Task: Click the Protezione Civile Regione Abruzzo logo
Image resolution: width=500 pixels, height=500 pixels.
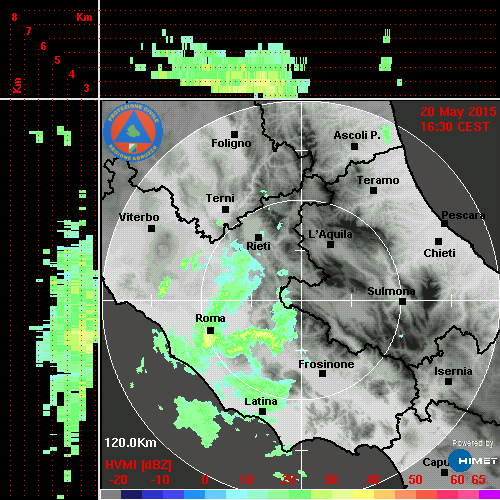Action: (x=133, y=132)
